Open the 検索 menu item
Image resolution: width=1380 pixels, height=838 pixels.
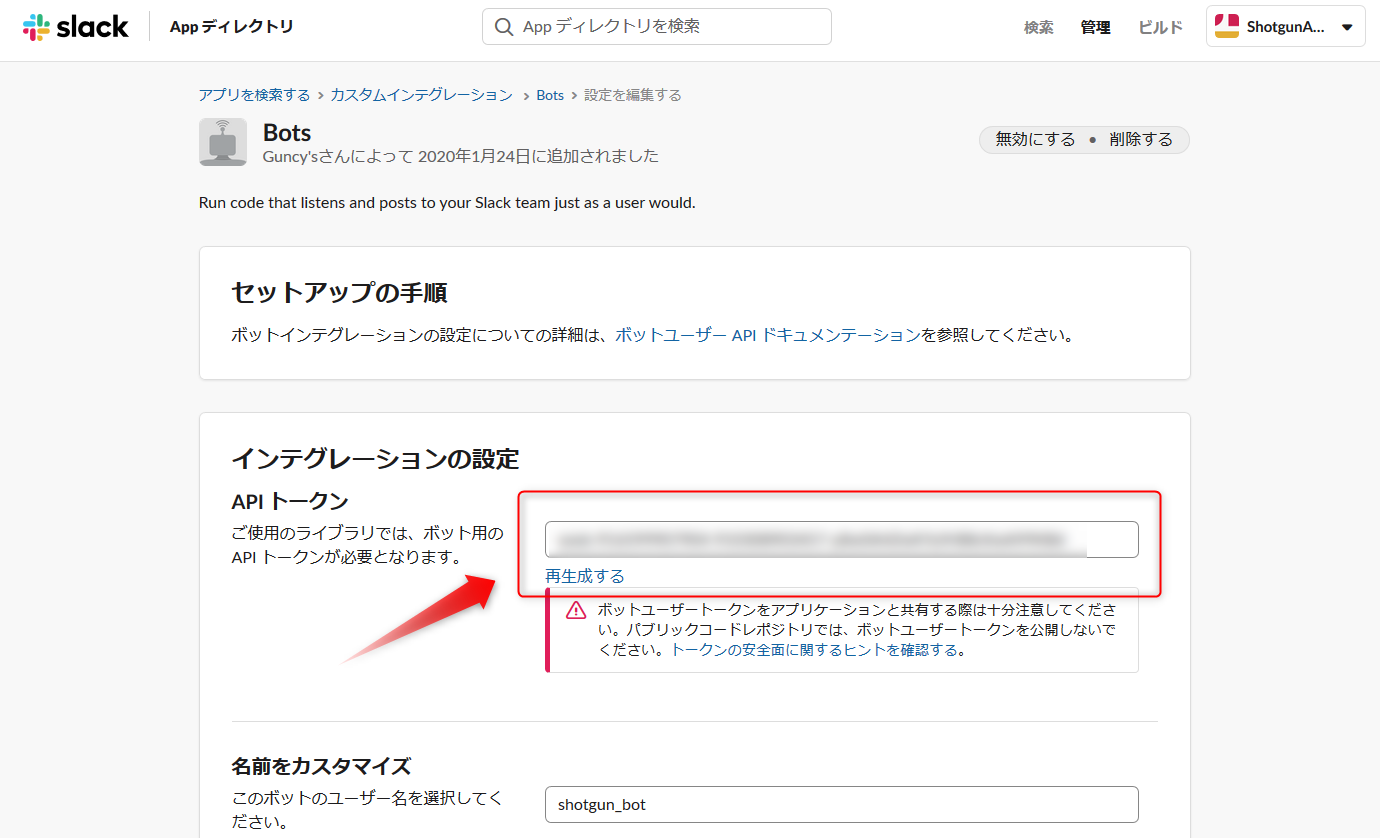1039,27
